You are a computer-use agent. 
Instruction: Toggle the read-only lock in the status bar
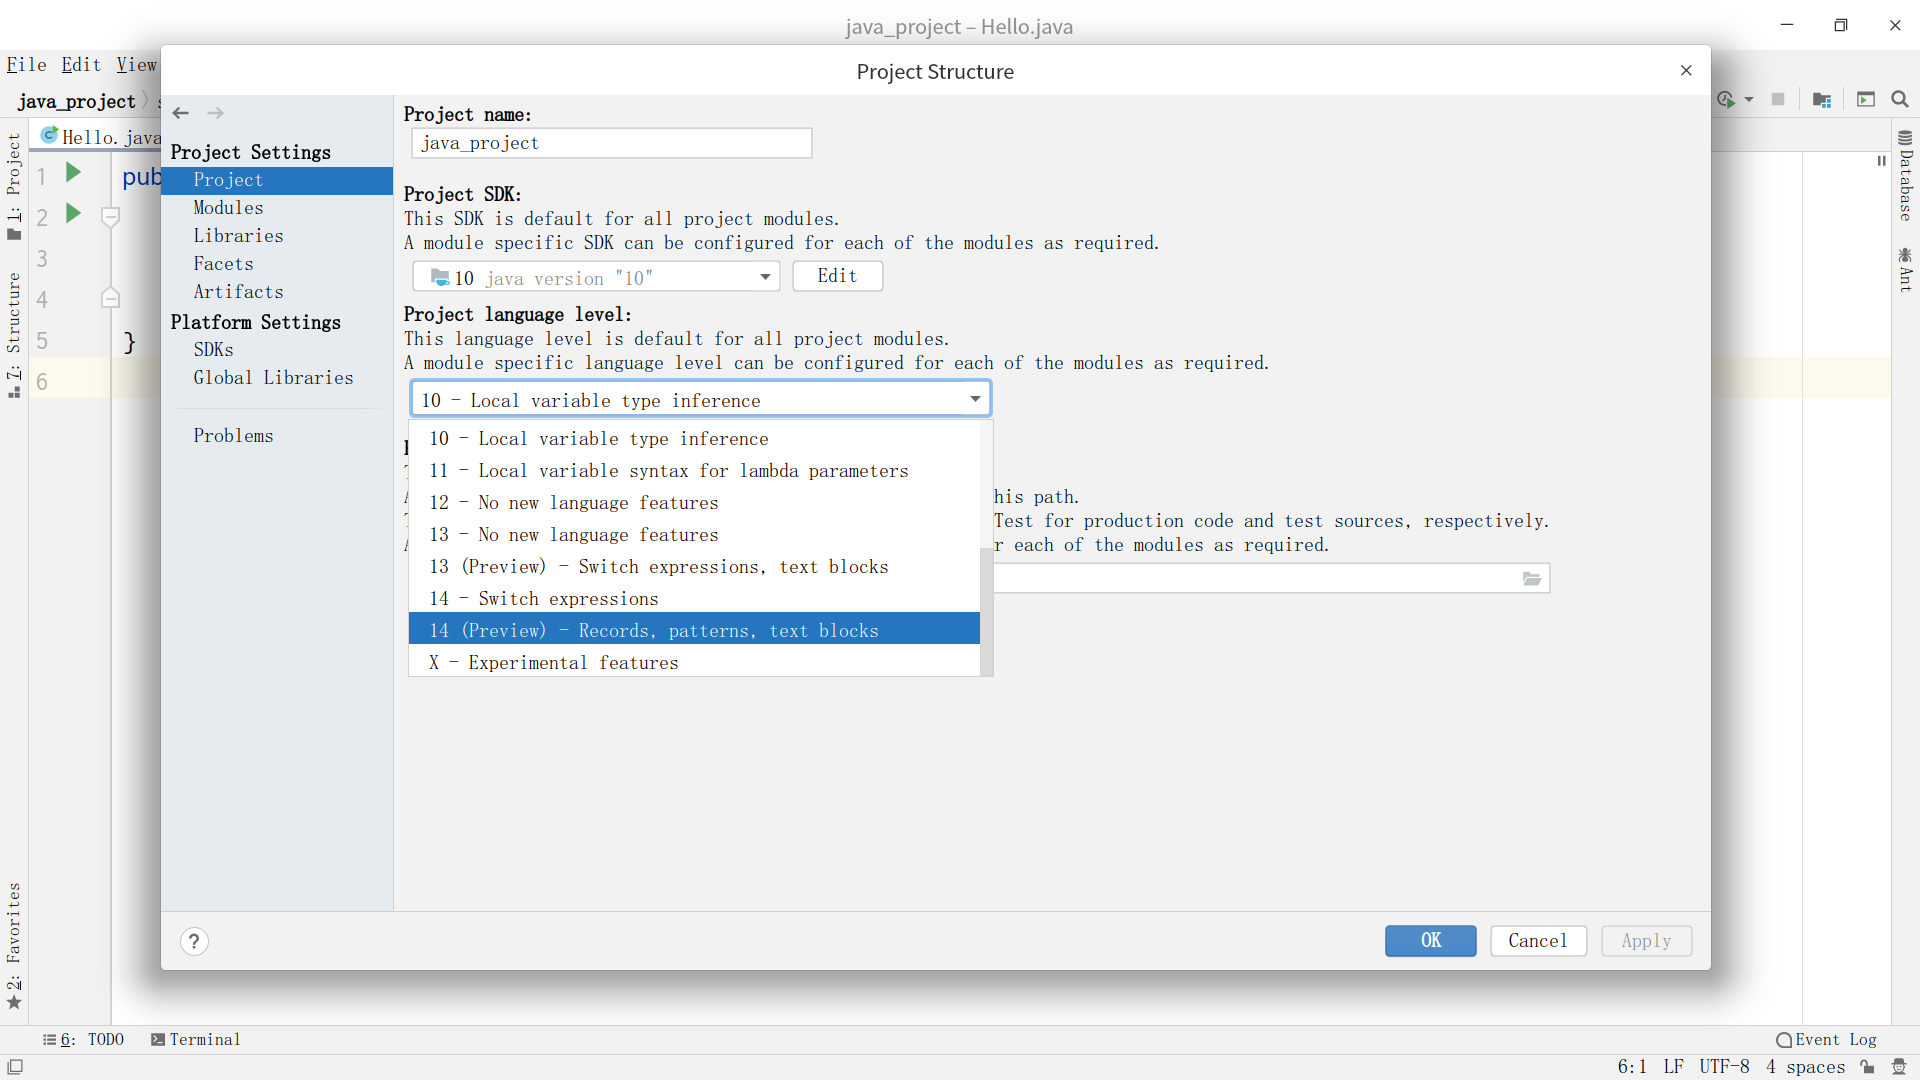click(x=1869, y=1067)
